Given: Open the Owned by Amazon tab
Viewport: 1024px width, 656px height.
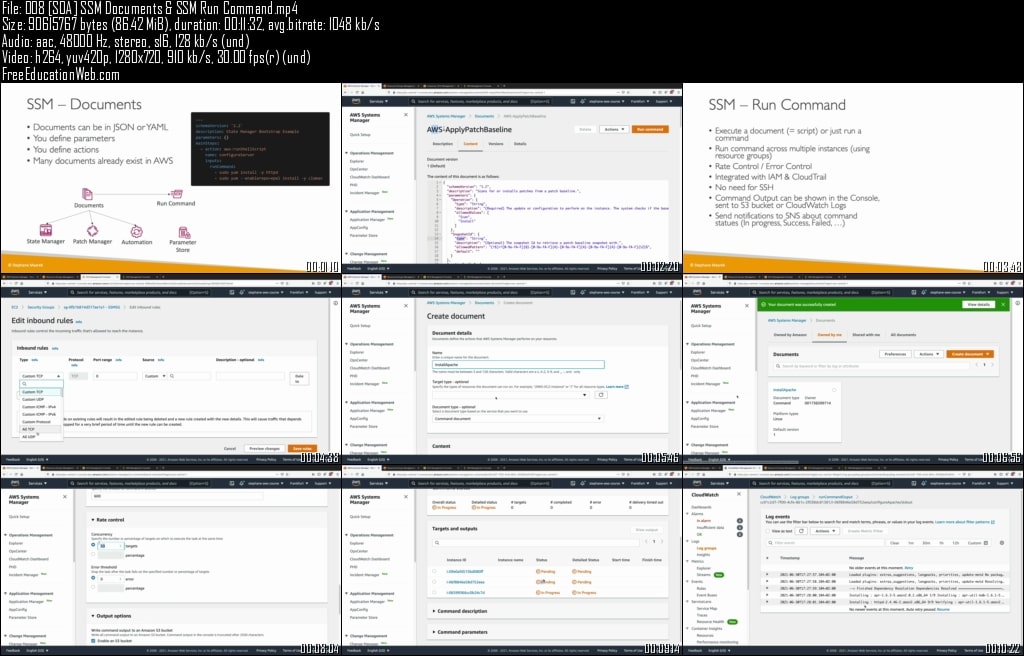Looking at the screenshot, I should pyautogui.click(x=790, y=335).
